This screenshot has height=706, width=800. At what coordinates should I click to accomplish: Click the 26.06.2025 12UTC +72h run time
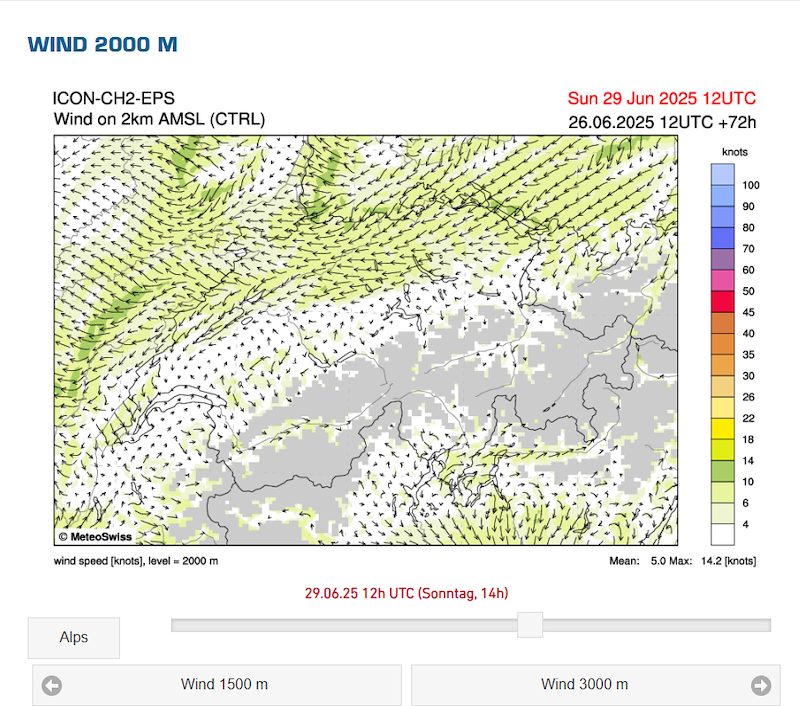click(x=662, y=122)
